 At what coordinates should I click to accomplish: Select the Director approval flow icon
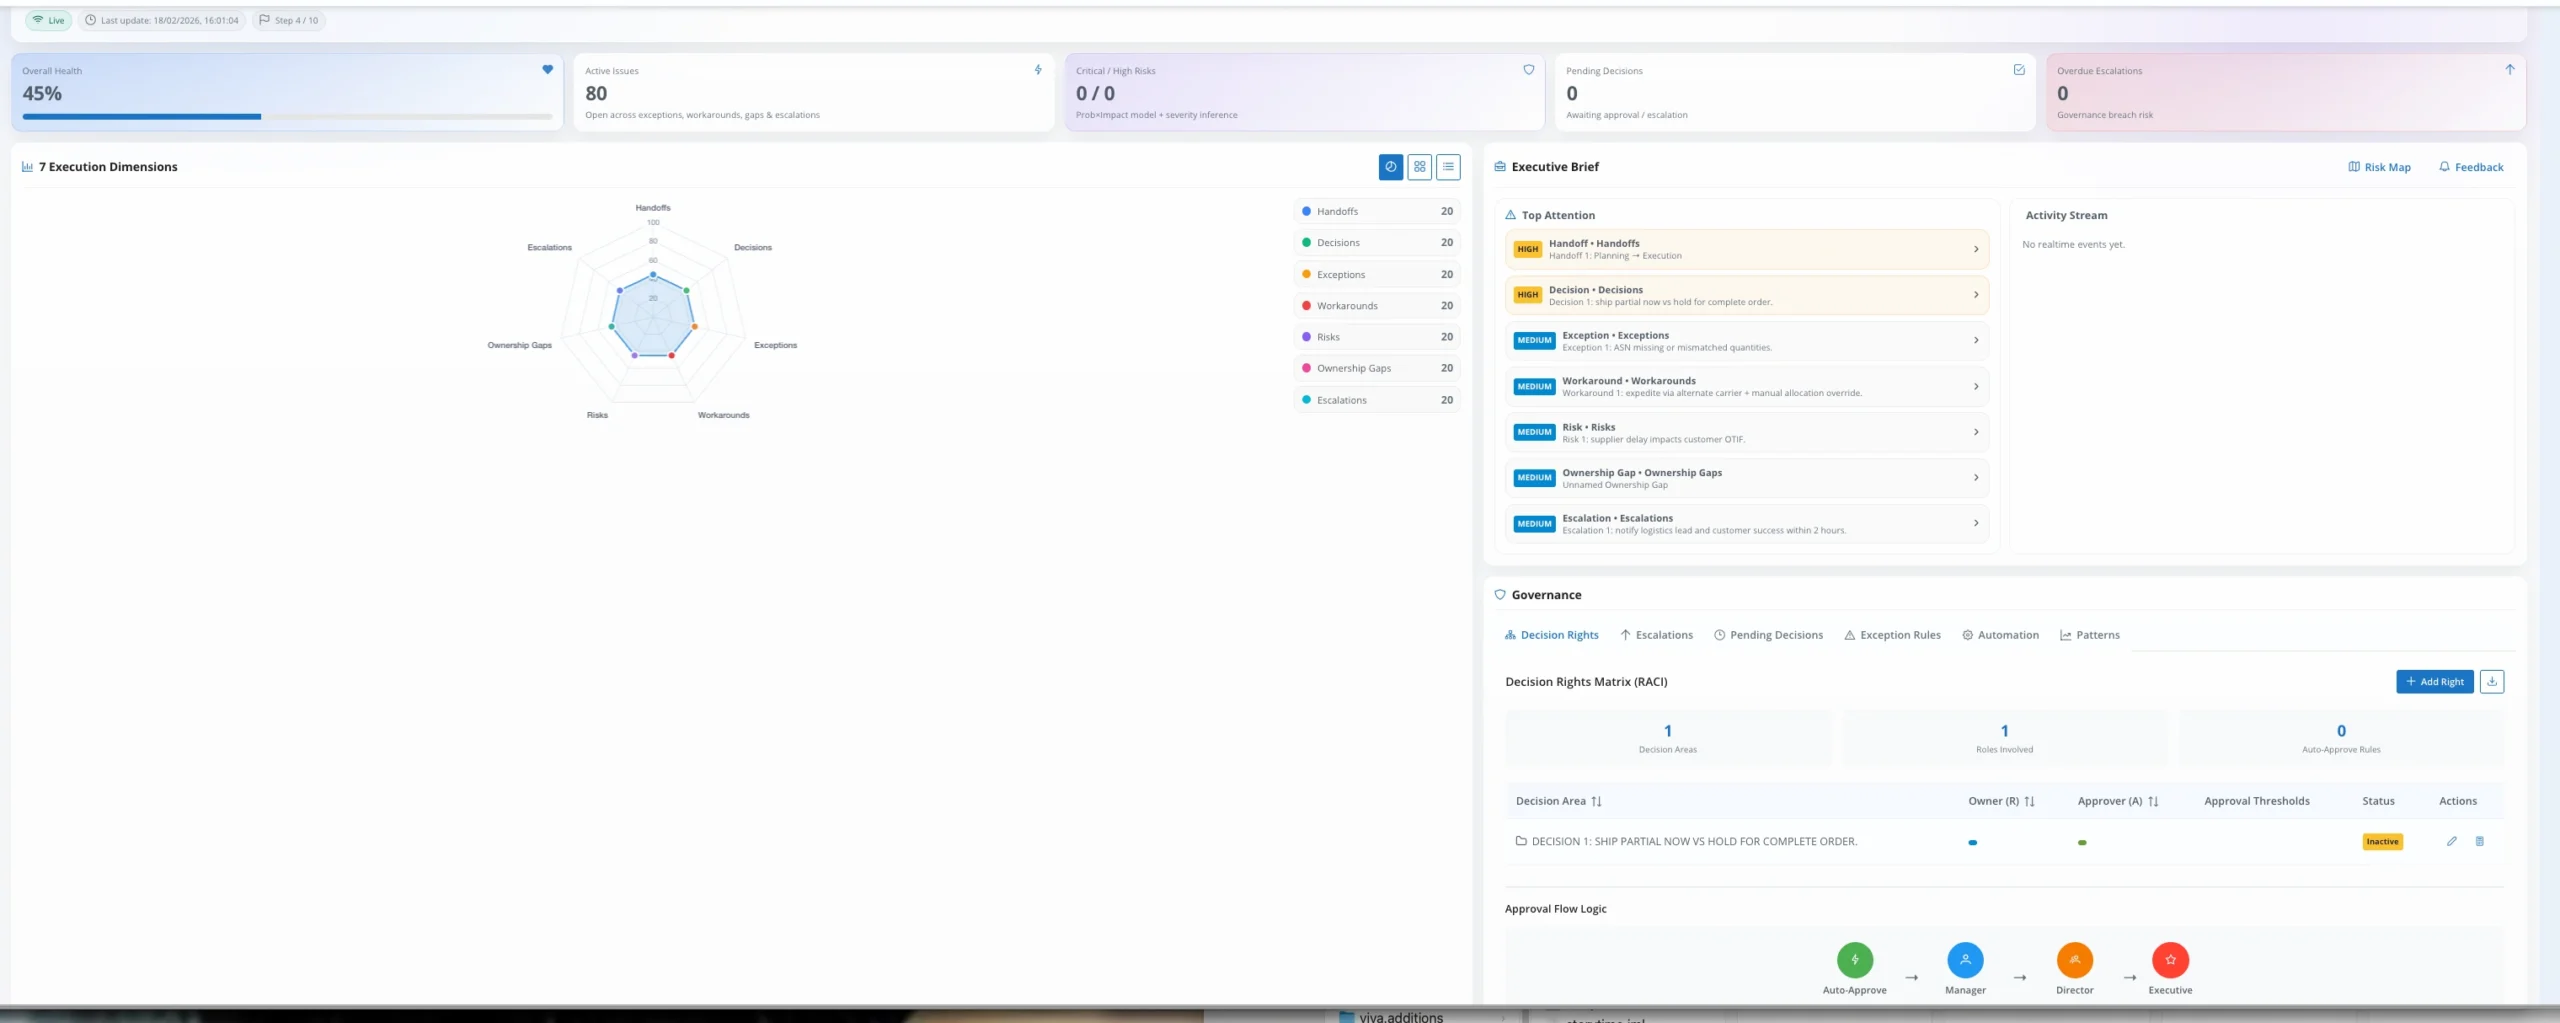coord(2074,960)
